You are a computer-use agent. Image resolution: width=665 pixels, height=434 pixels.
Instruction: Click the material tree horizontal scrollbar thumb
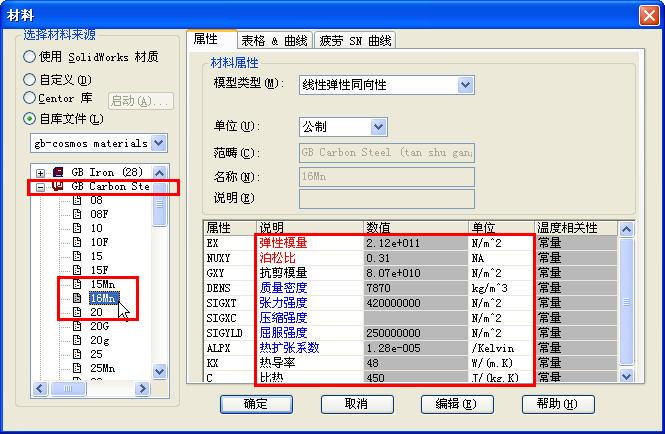coord(68,388)
